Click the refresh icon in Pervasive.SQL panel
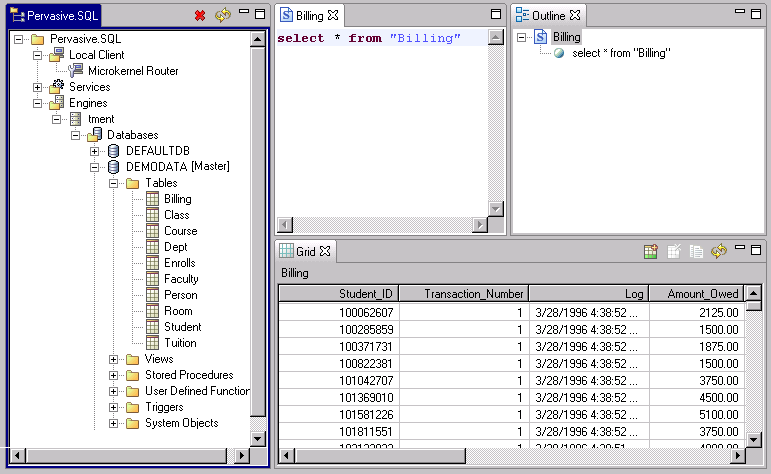The image size is (771, 474). click(222, 16)
